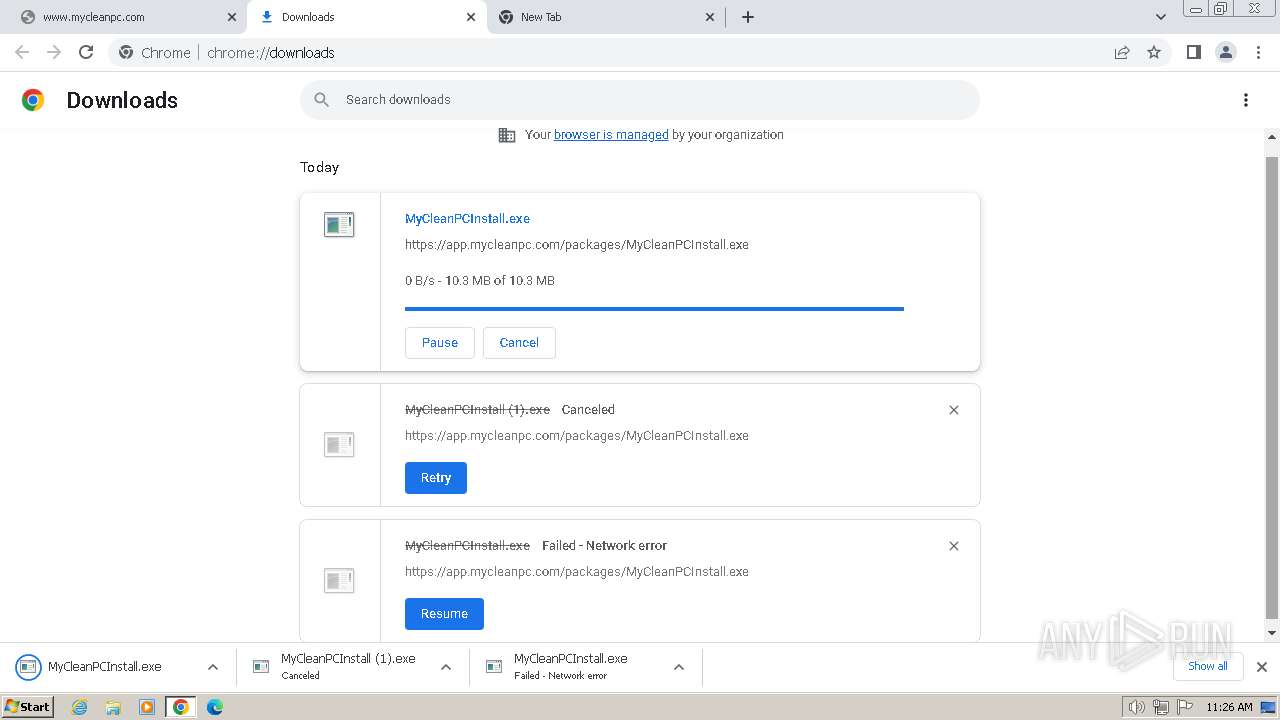Click the file icon of MyCleanPCInstall.exe in progress
The image size is (1280, 720).
click(x=339, y=225)
